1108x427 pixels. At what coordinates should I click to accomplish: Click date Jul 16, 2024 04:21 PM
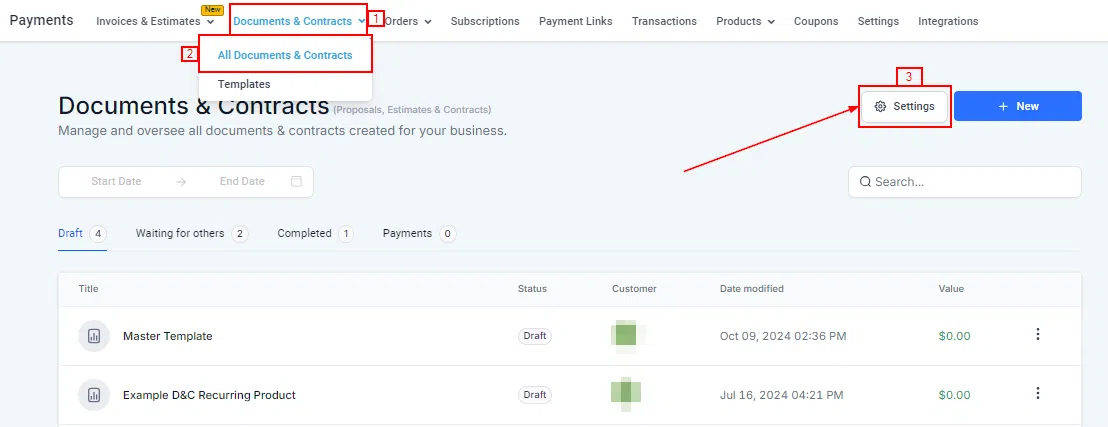782,395
